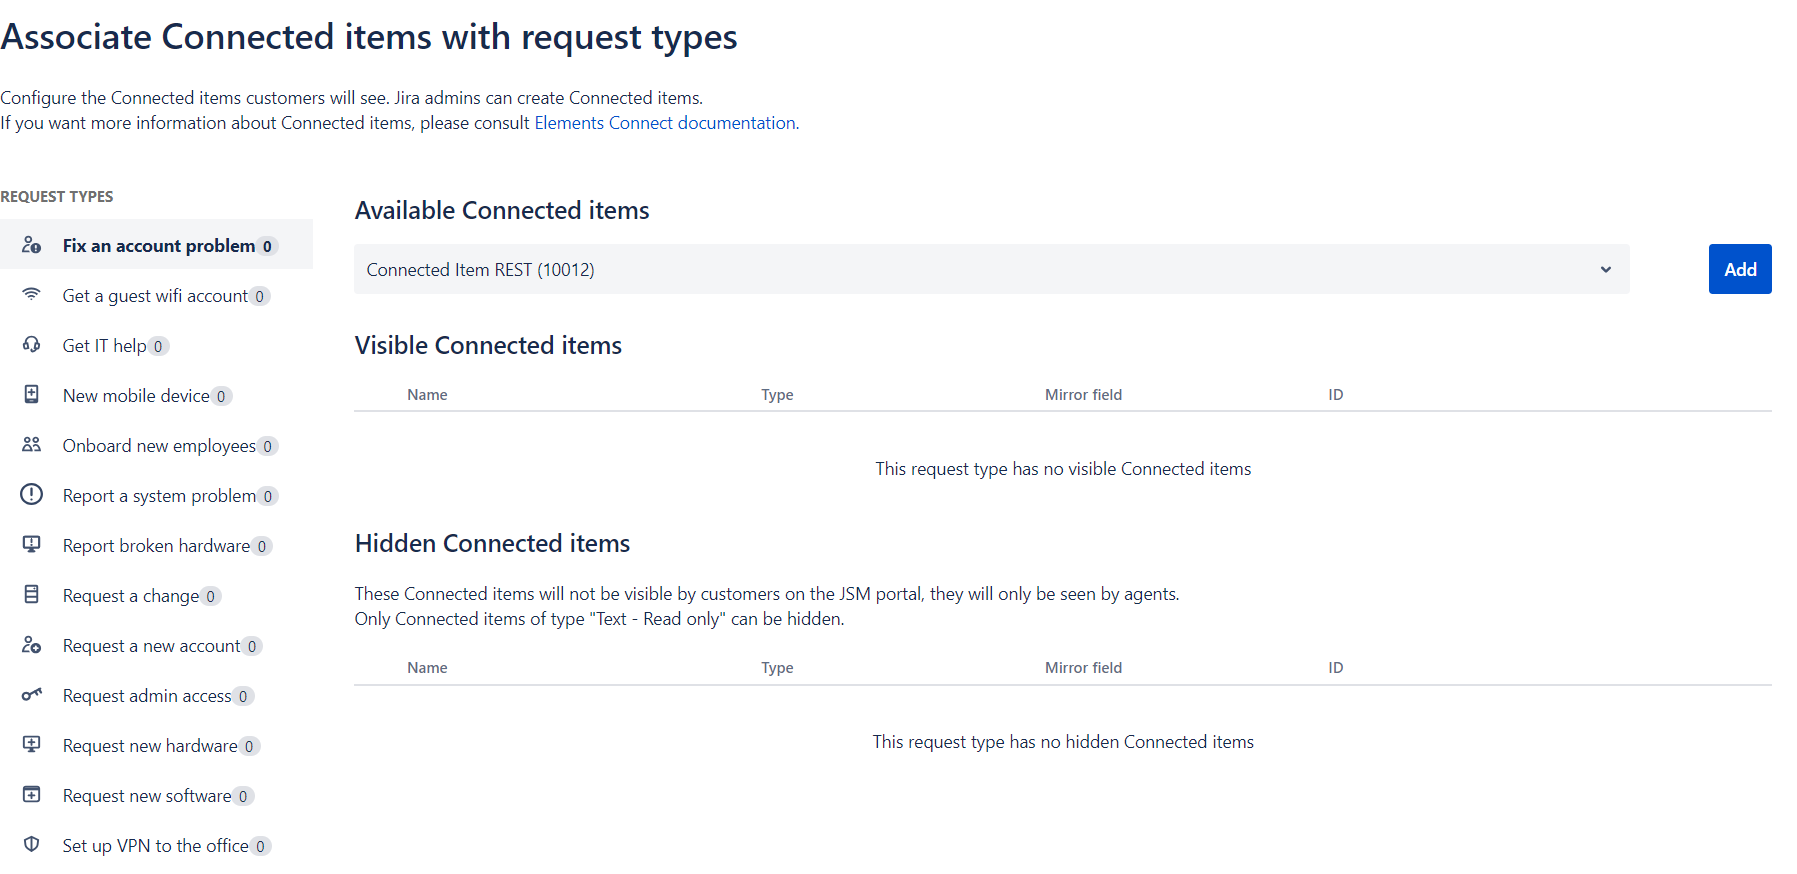This screenshot has width=1797, height=874.
Task: Click the chevron arrow of the Connected Item select
Action: click(1605, 269)
